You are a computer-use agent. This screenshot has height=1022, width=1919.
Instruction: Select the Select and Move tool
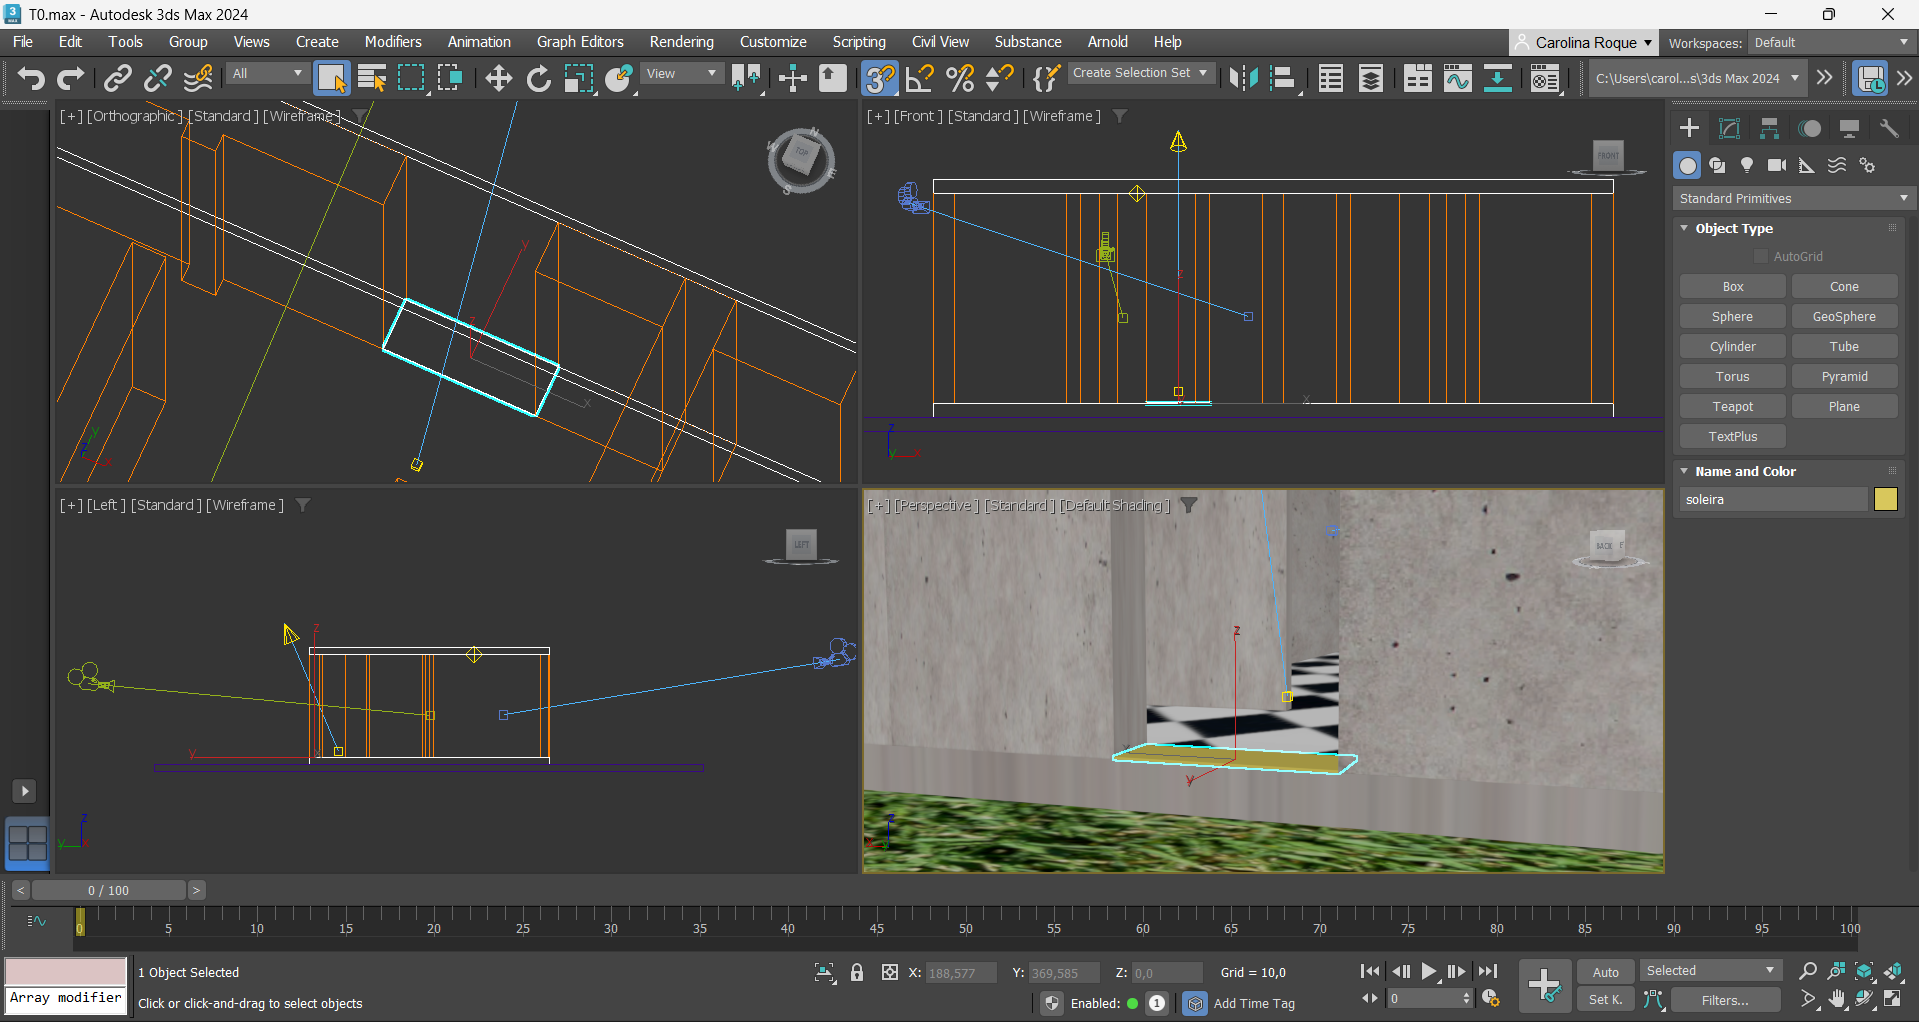tap(498, 78)
